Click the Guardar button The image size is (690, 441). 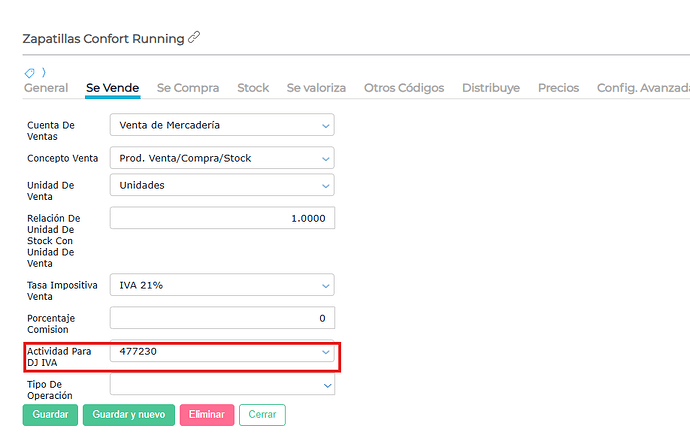tap(50, 415)
